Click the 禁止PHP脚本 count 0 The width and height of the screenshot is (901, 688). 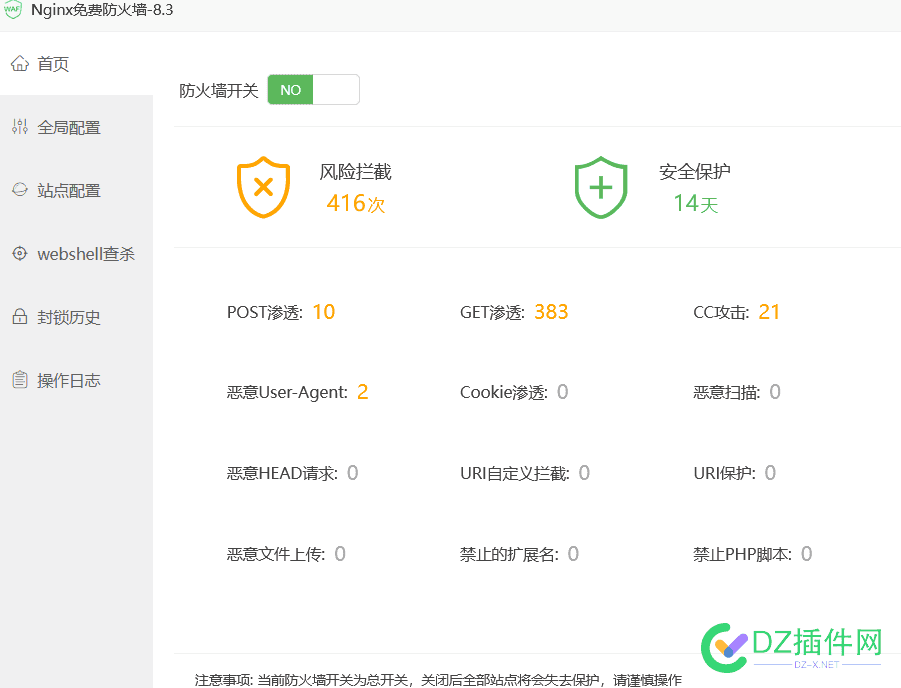[x=806, y=554]
